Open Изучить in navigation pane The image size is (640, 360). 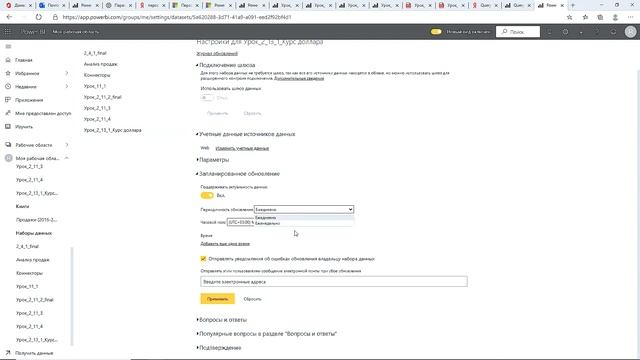pyautogui.click(x=24, y=127)
